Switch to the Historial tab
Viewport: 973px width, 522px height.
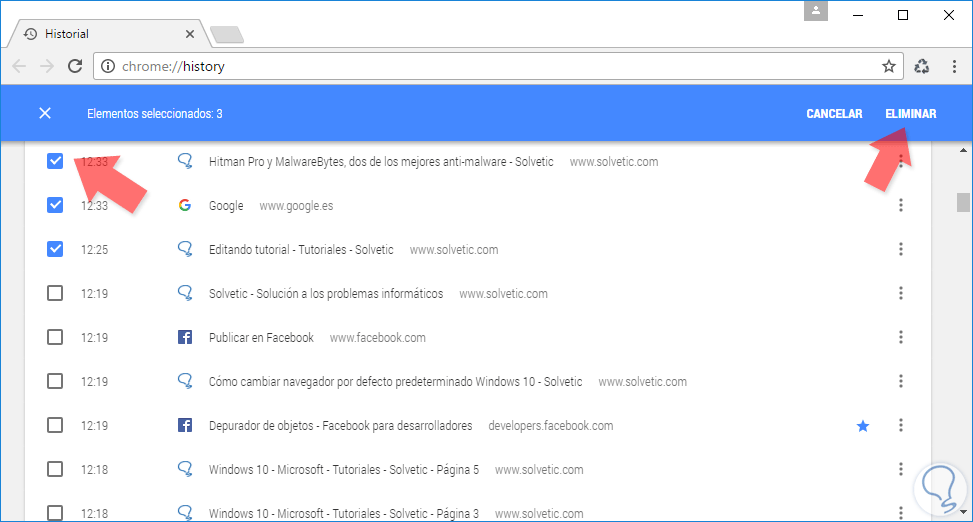click(100, 34)
